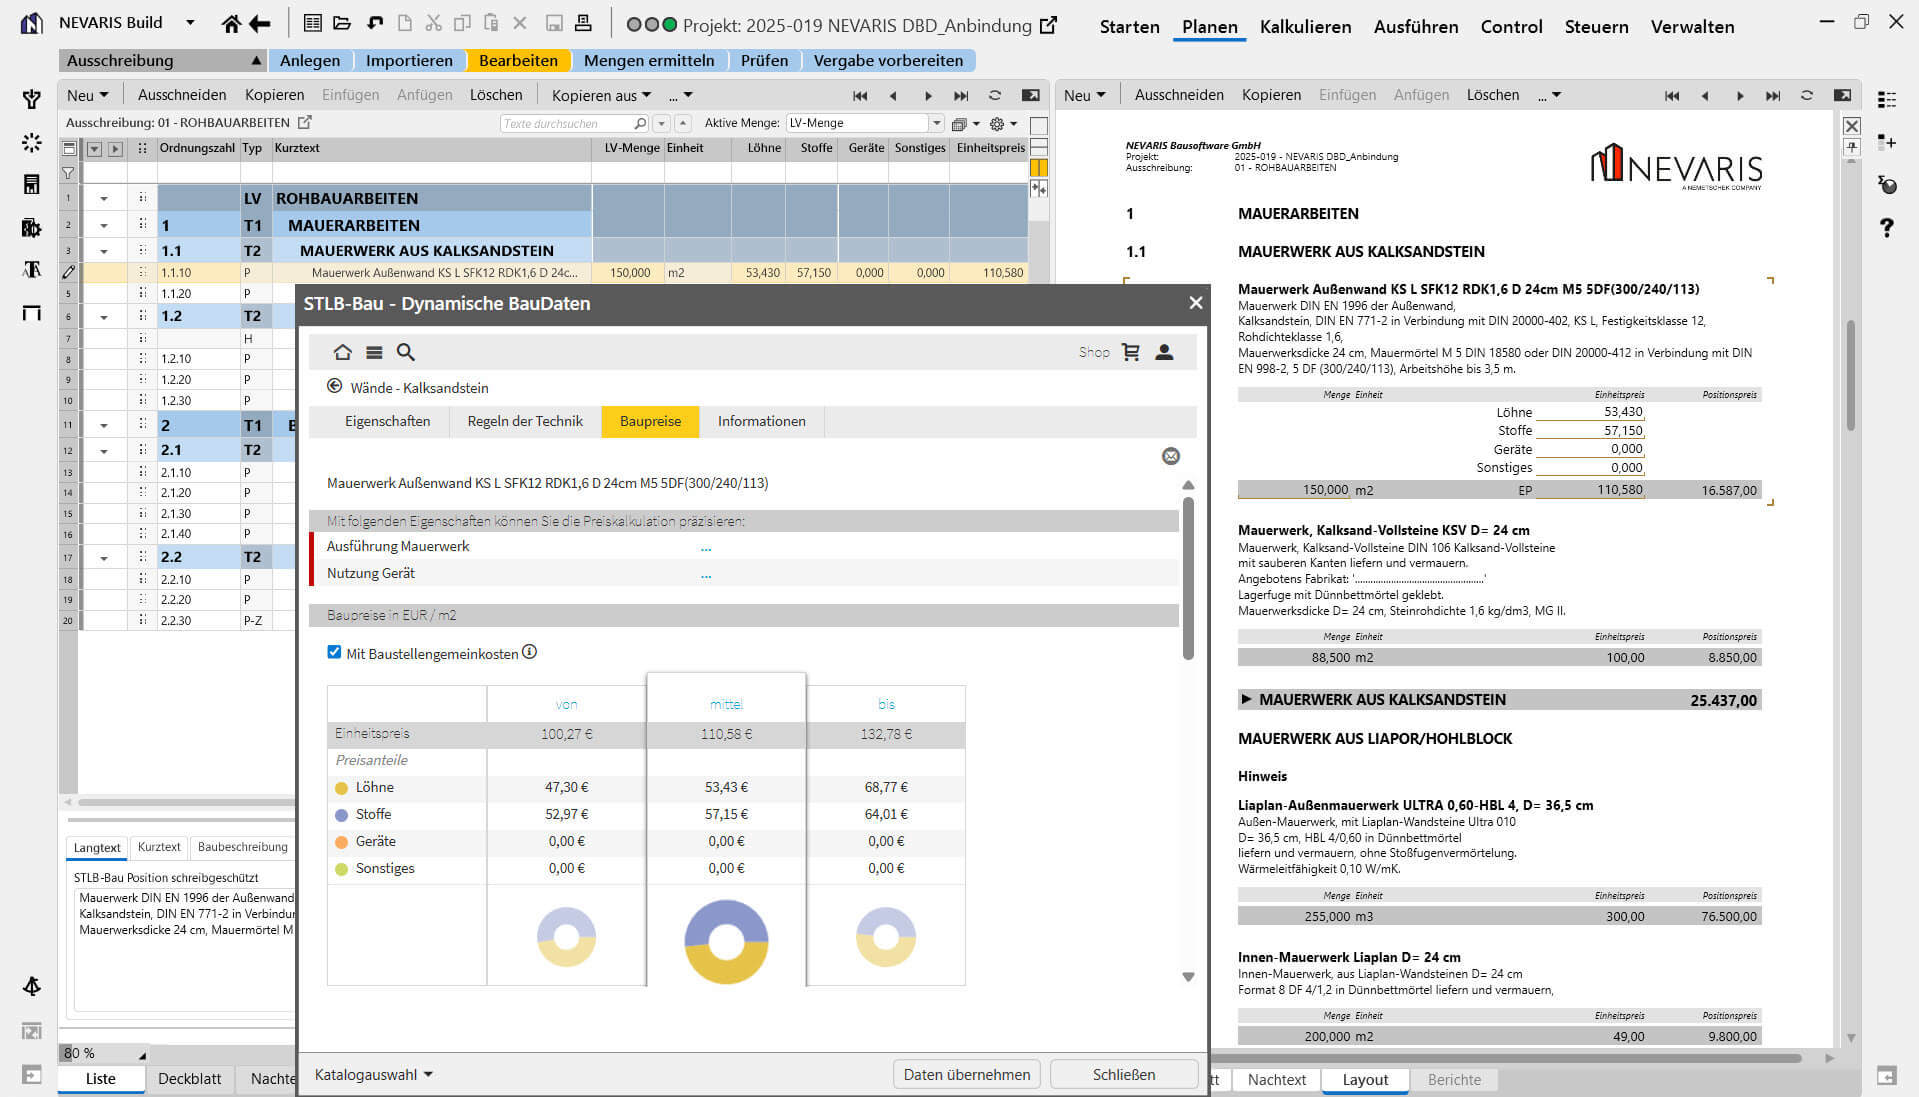The height and width of the screenshot is (1097, 1919).
Task: Edit Nutzung Gerät property value
Action: (x=706, y=574)
